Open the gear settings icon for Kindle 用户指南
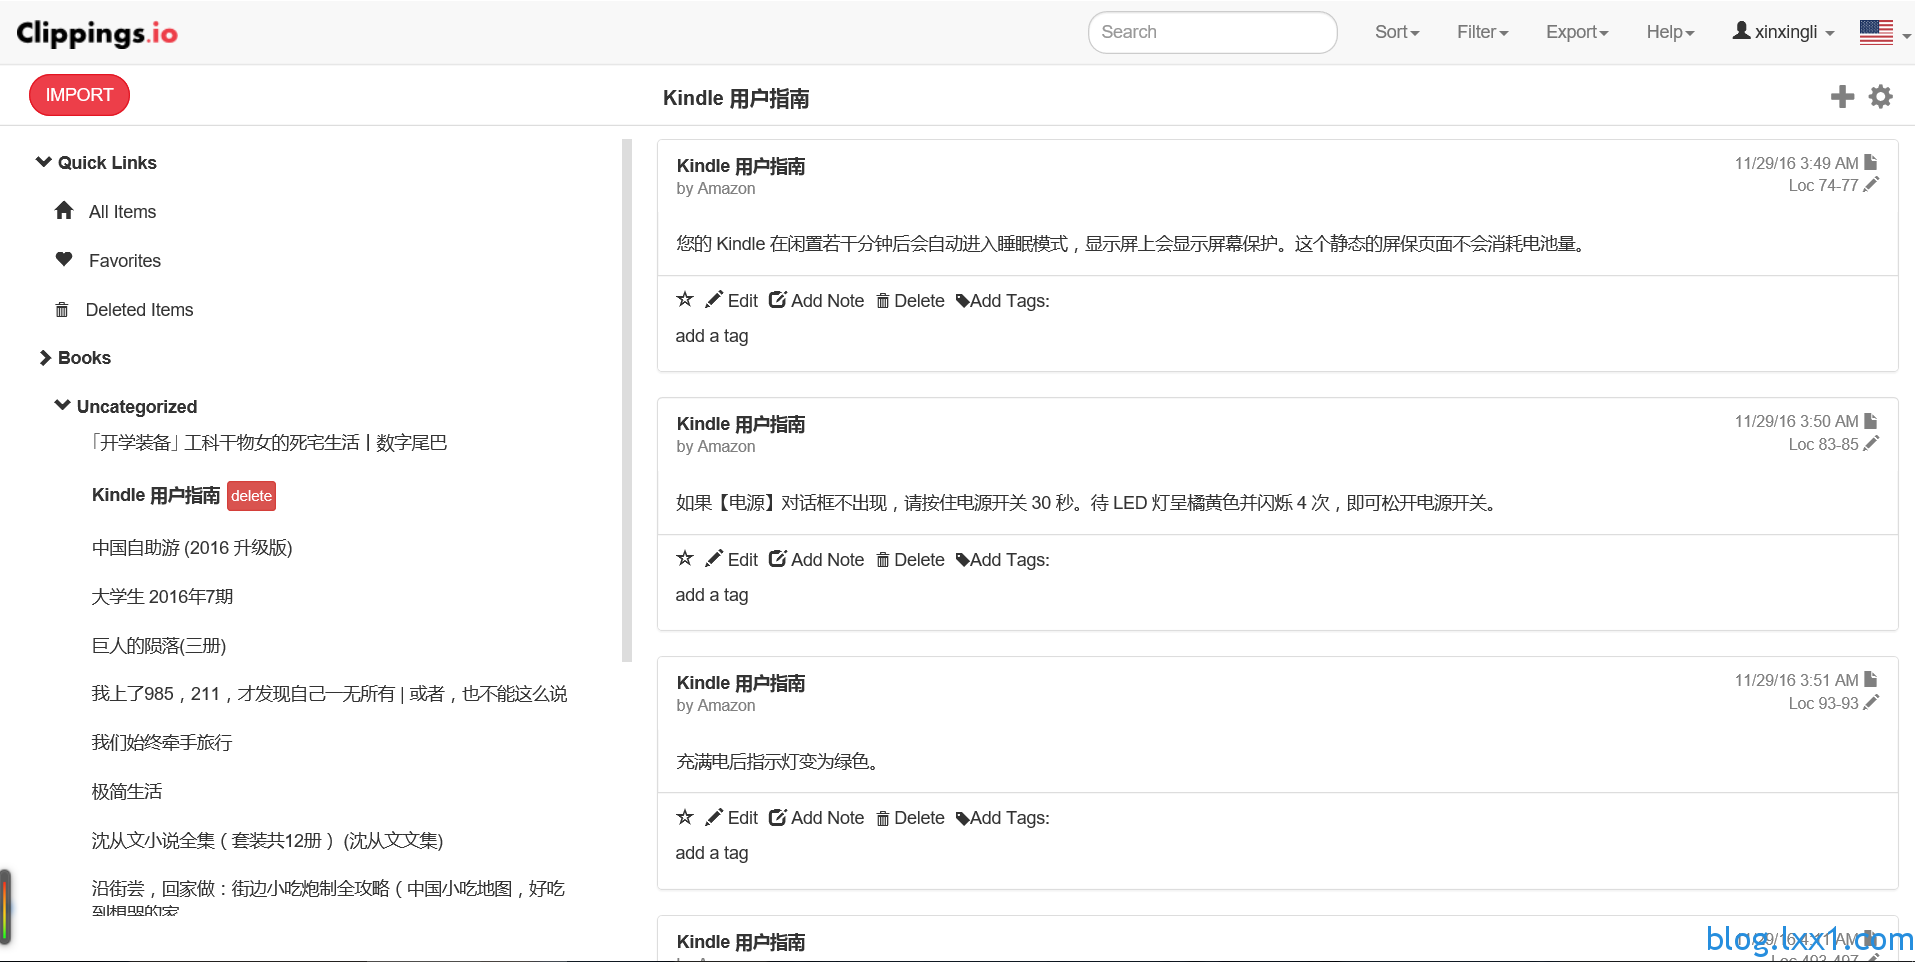The image size is (1915, 962). 1881,97
